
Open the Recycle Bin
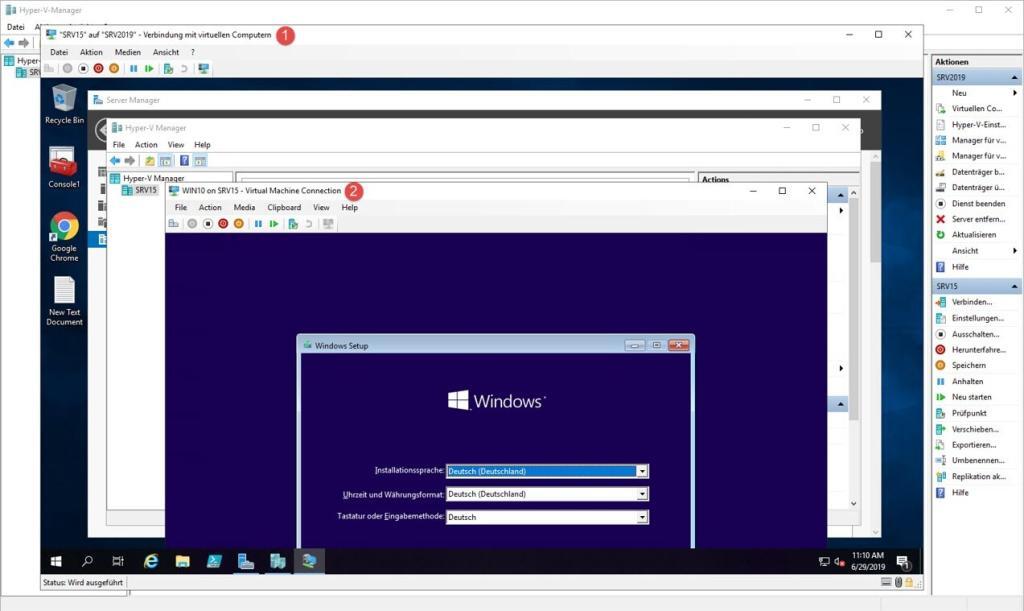[63, 100]
